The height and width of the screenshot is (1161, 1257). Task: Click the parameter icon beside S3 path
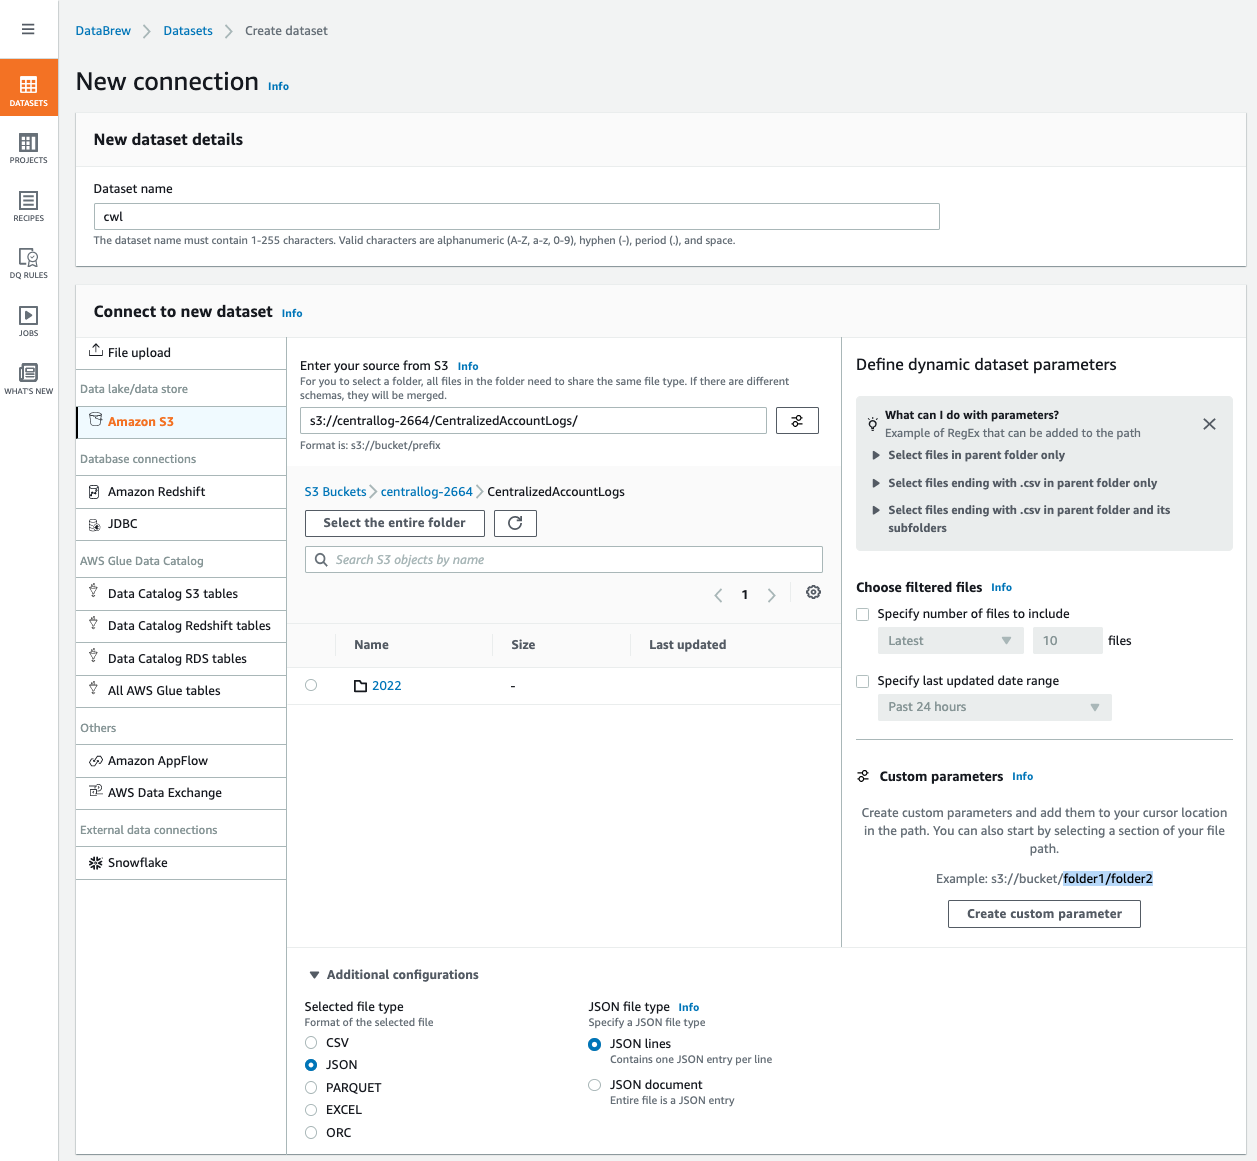797,421
